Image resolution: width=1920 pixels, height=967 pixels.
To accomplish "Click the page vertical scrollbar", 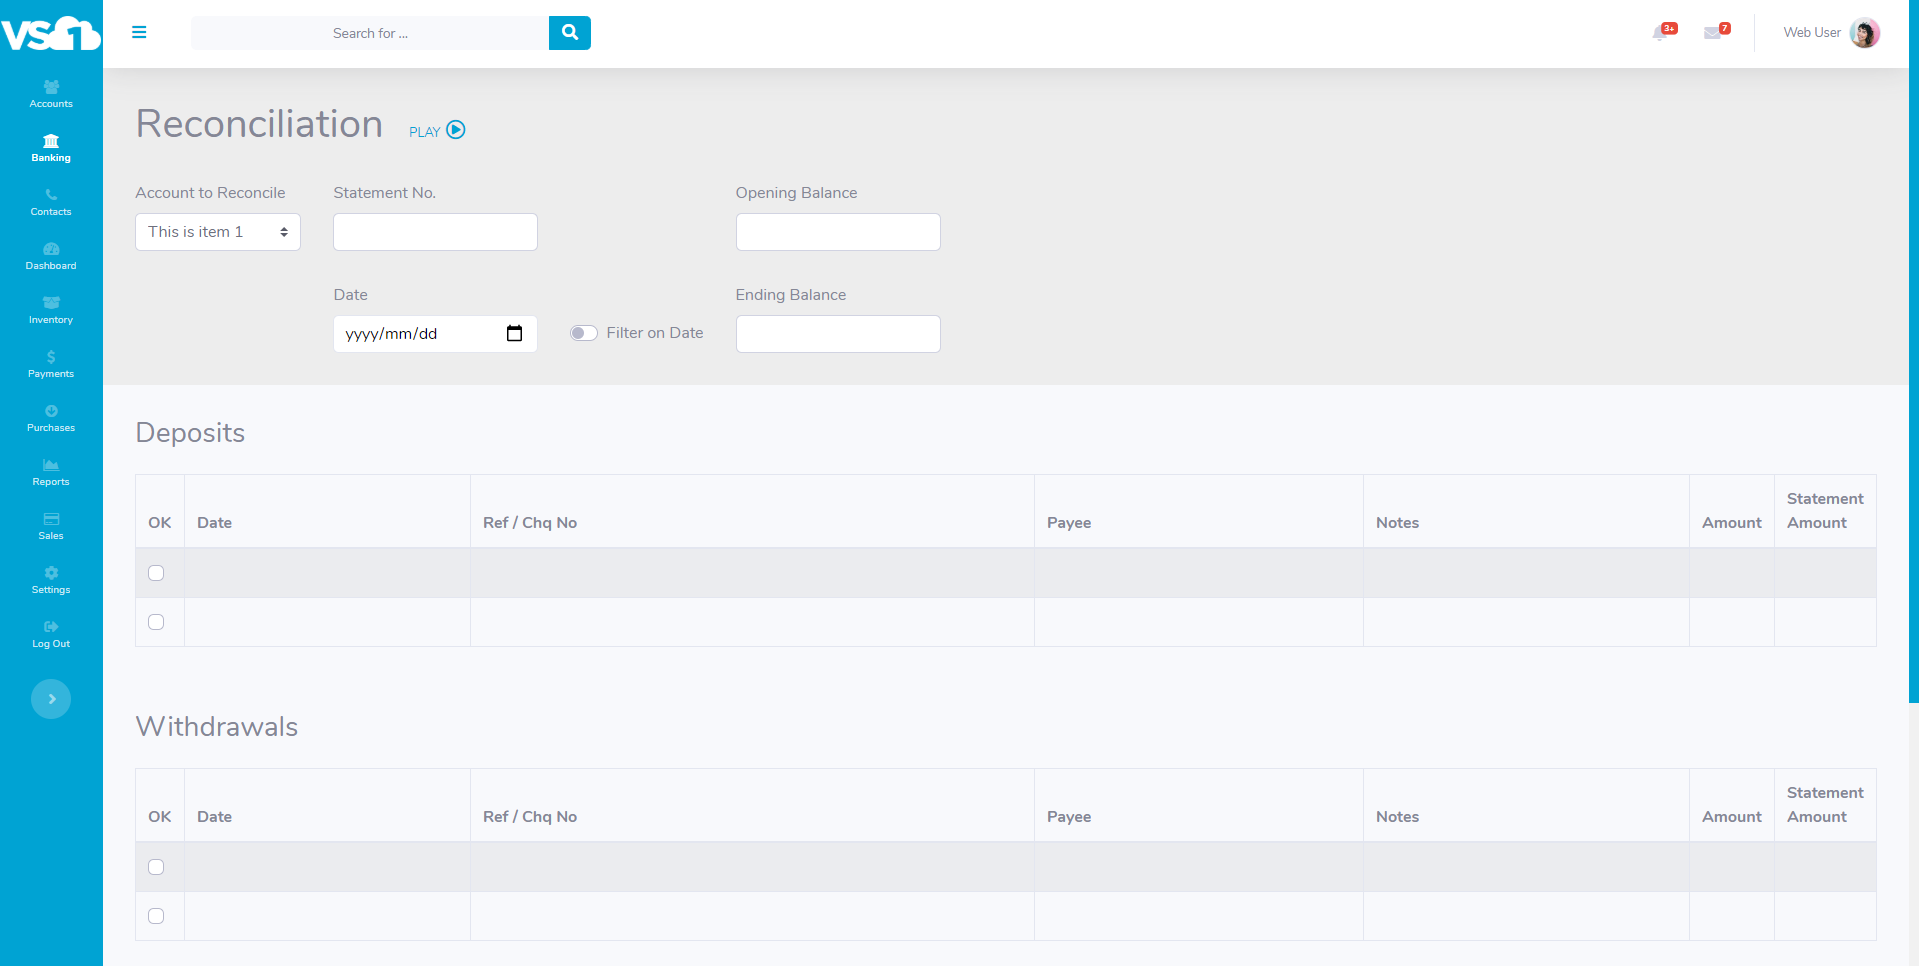I will coord(1913,350).
